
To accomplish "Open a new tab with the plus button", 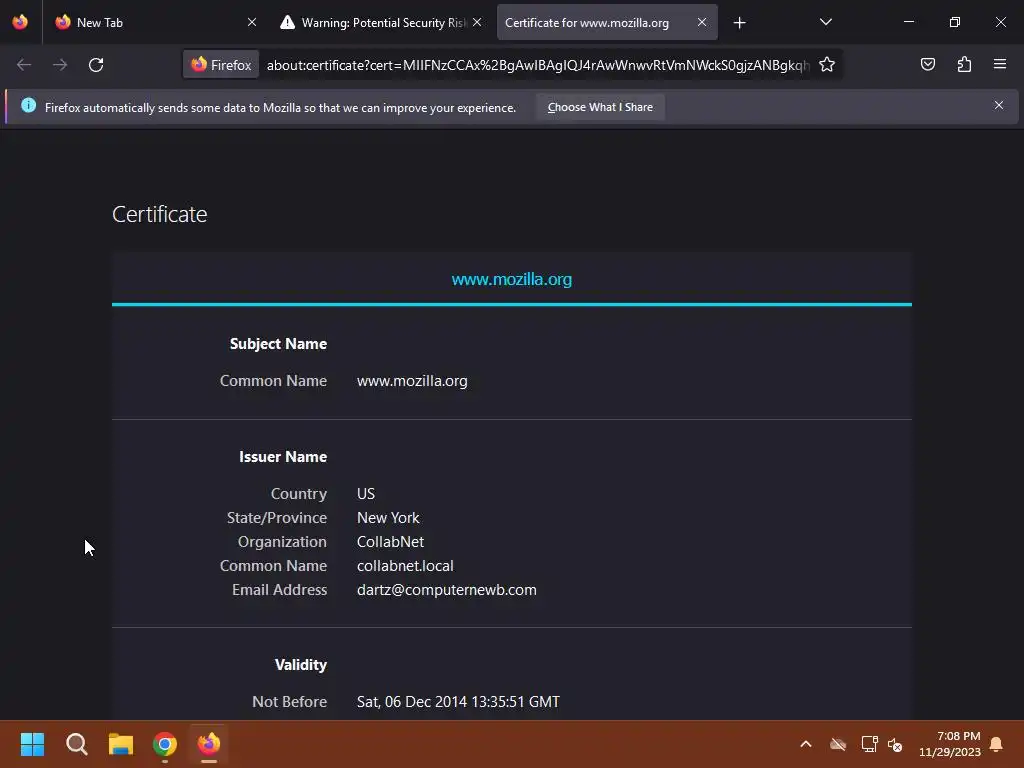I will [x=739, y=23].
